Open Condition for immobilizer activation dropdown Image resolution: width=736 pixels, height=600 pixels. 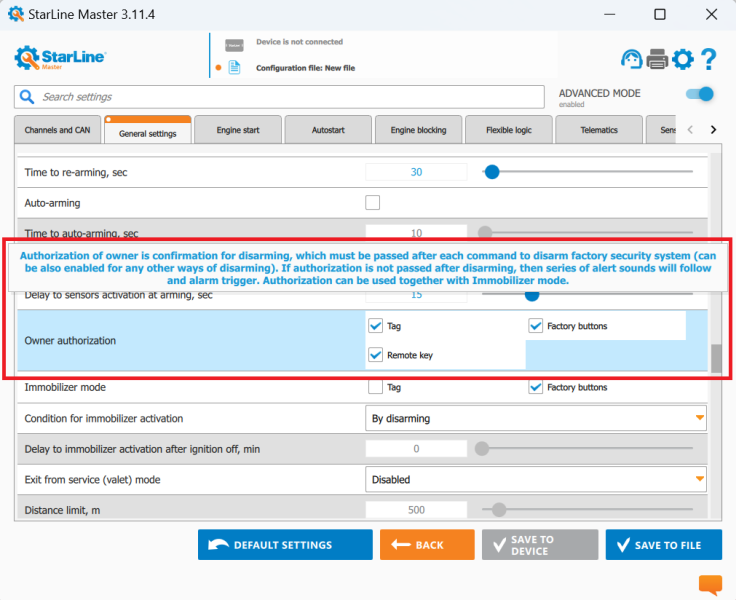click(x=536, y=418)
